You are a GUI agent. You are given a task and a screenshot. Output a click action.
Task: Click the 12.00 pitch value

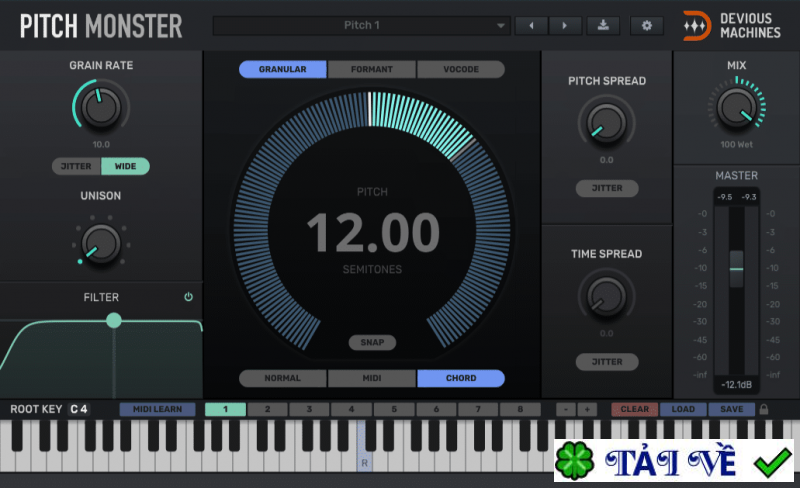click(x=373, y=233)
